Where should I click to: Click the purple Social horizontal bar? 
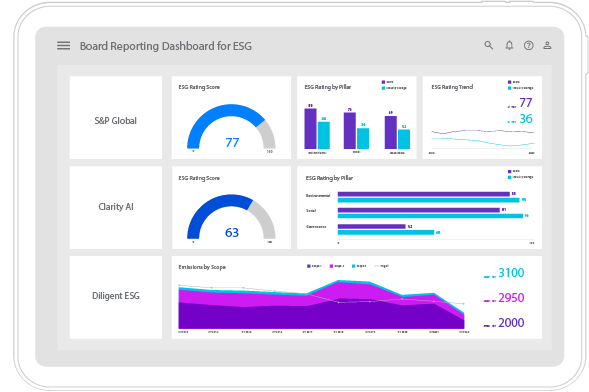(x=418, y=210)
